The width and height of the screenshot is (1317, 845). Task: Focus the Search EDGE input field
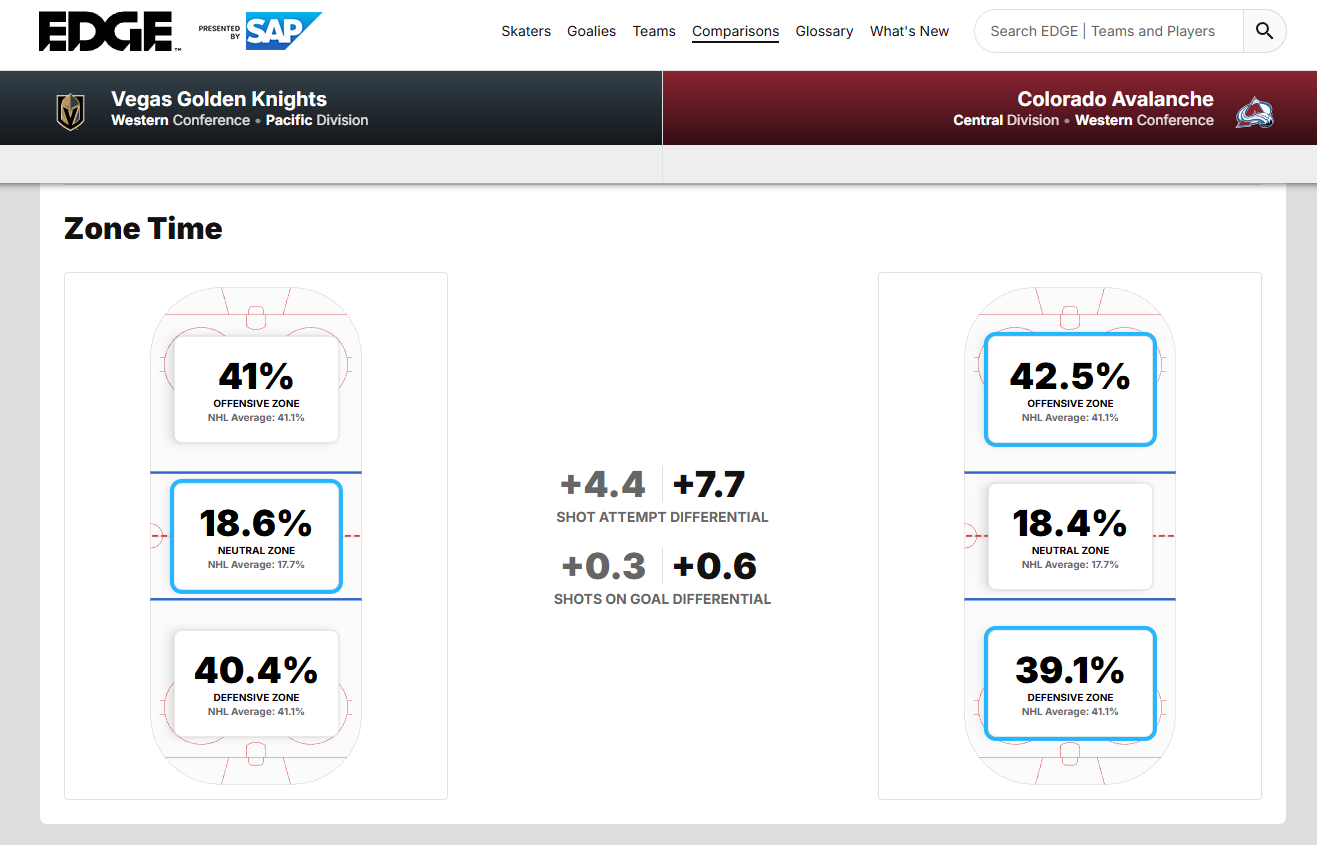pos(1108,31)
